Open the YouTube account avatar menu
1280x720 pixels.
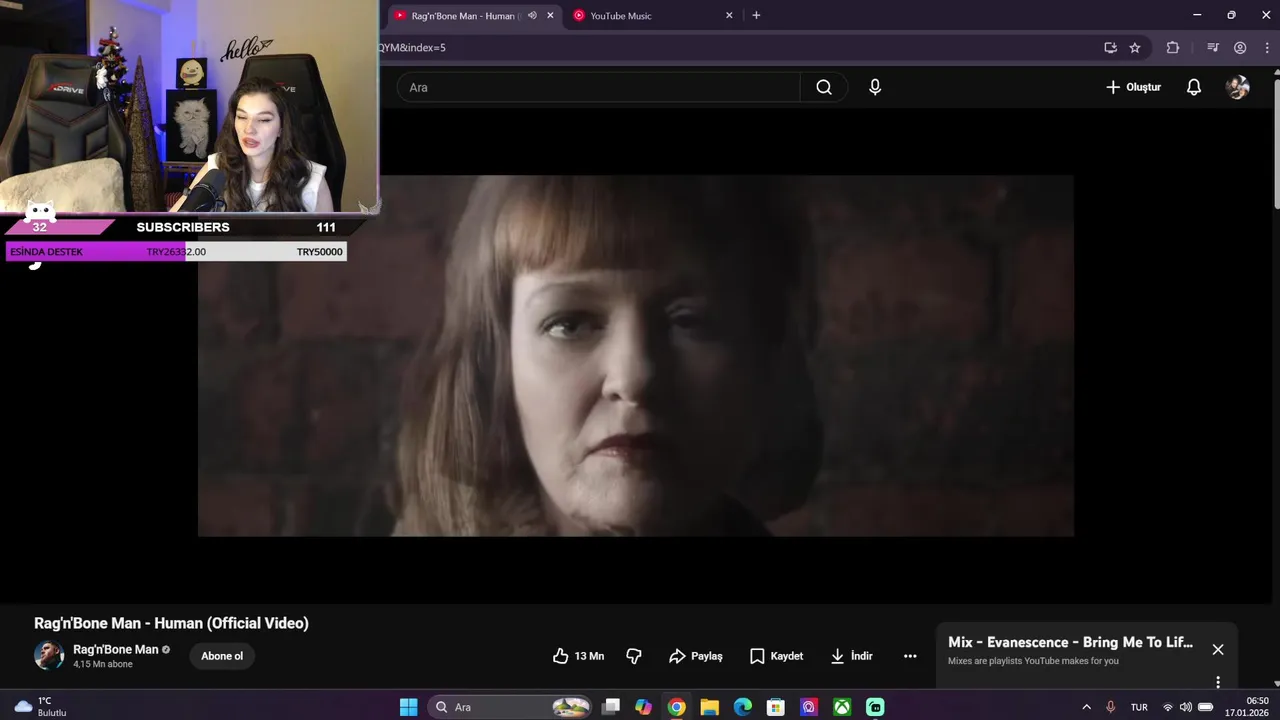click(x=1238, y=87)
